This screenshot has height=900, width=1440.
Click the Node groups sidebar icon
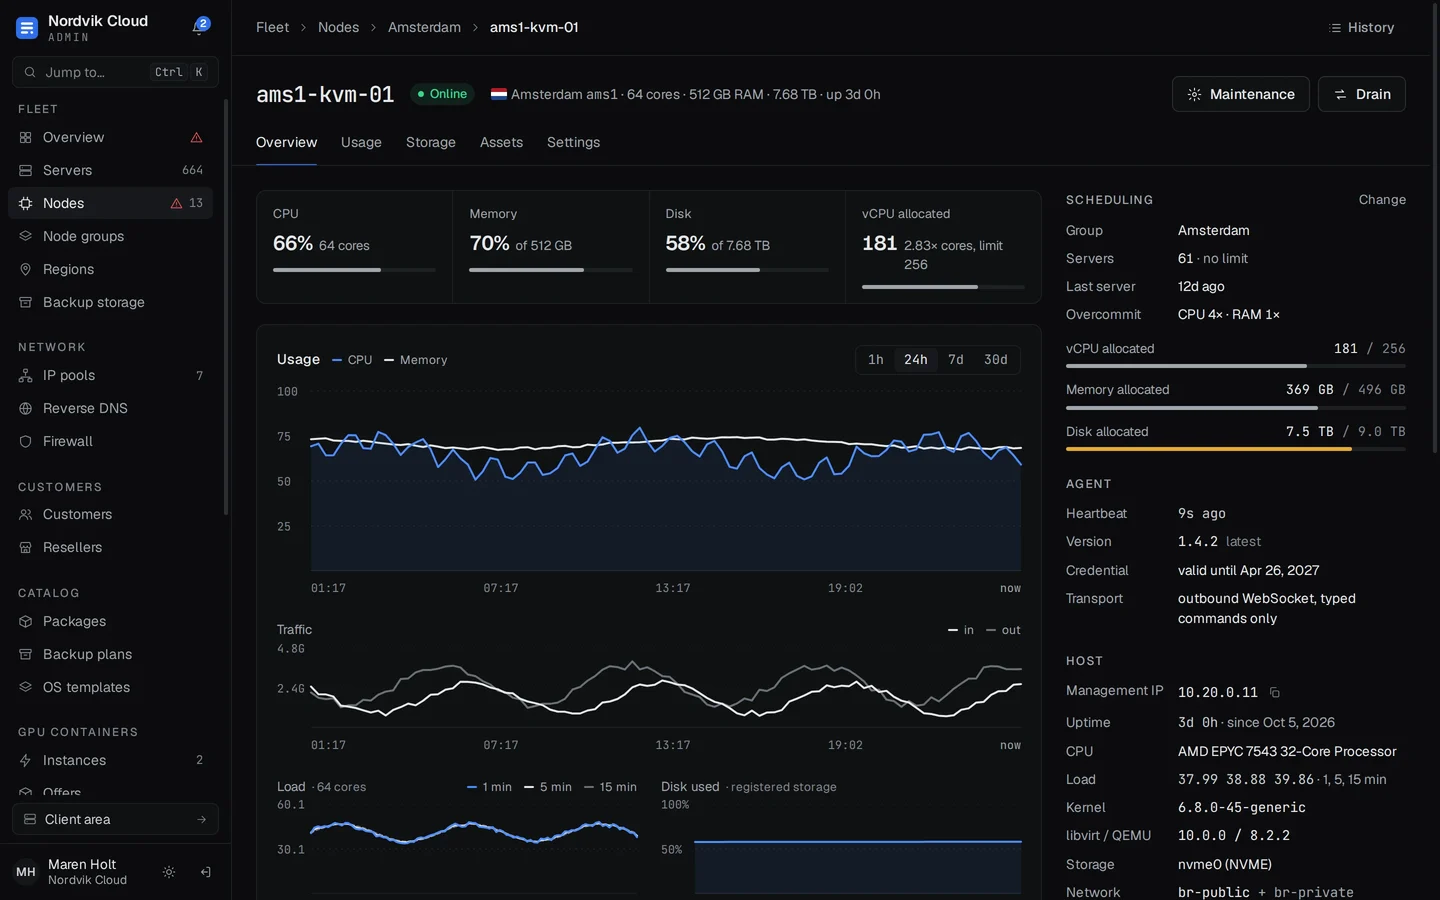click(x=26, y=236)
